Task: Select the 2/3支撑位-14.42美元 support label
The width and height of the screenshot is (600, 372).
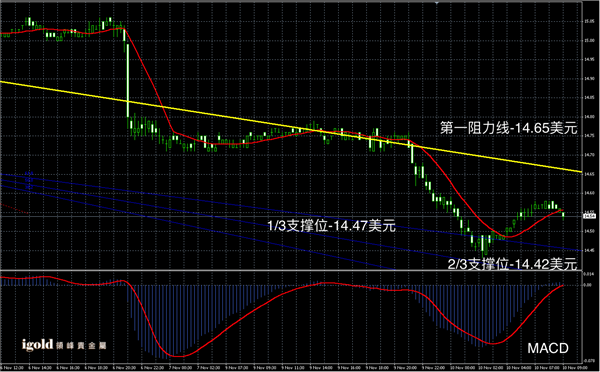Action: point(512,264)
